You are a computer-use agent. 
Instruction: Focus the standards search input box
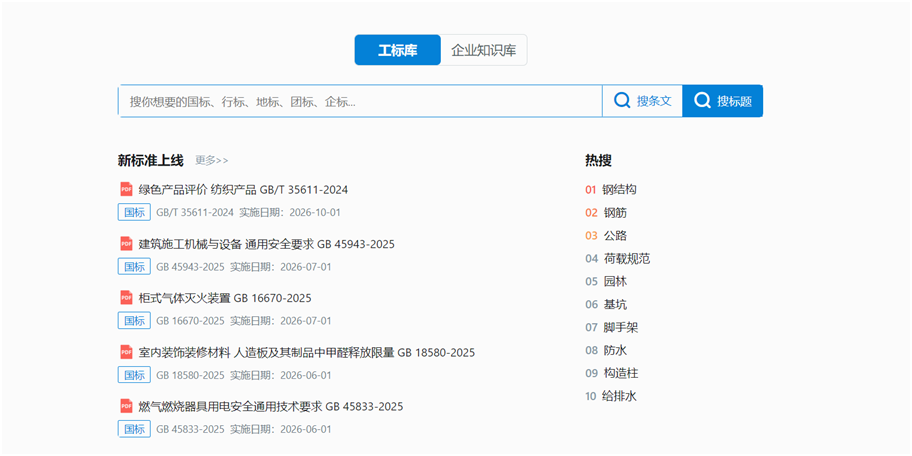pos(360,101)
